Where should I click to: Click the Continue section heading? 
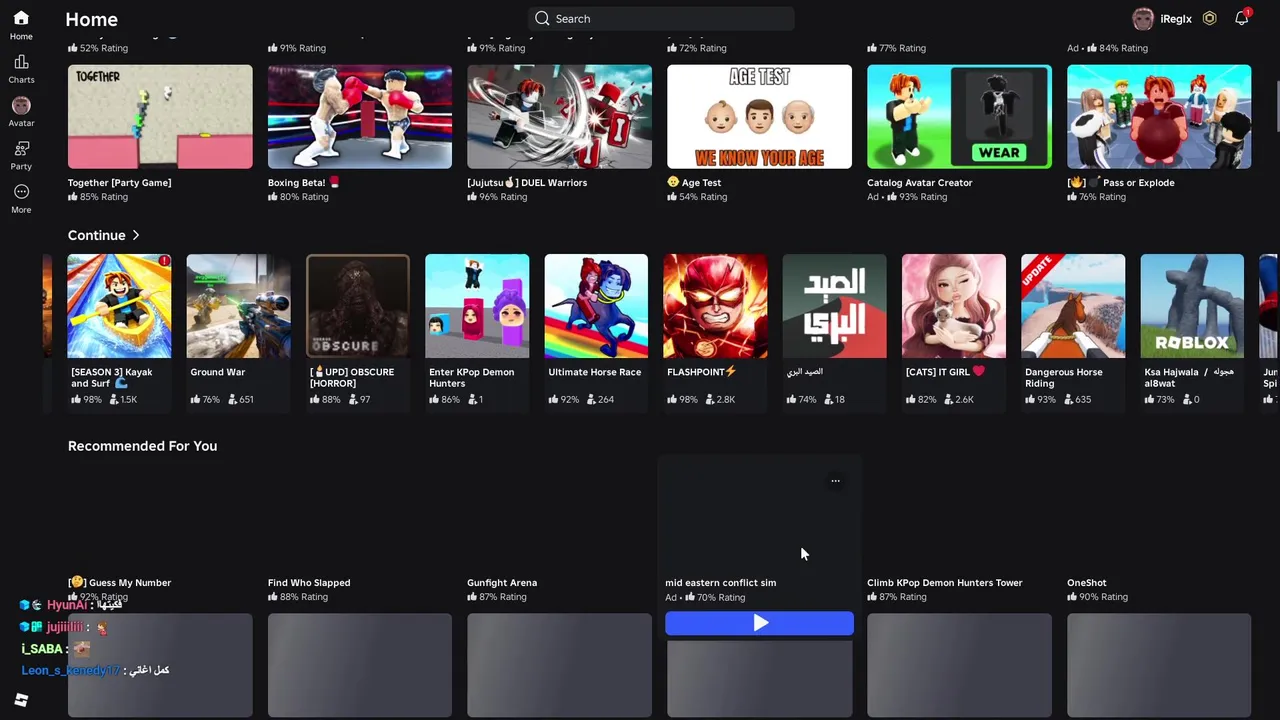(x=96, y=235)
